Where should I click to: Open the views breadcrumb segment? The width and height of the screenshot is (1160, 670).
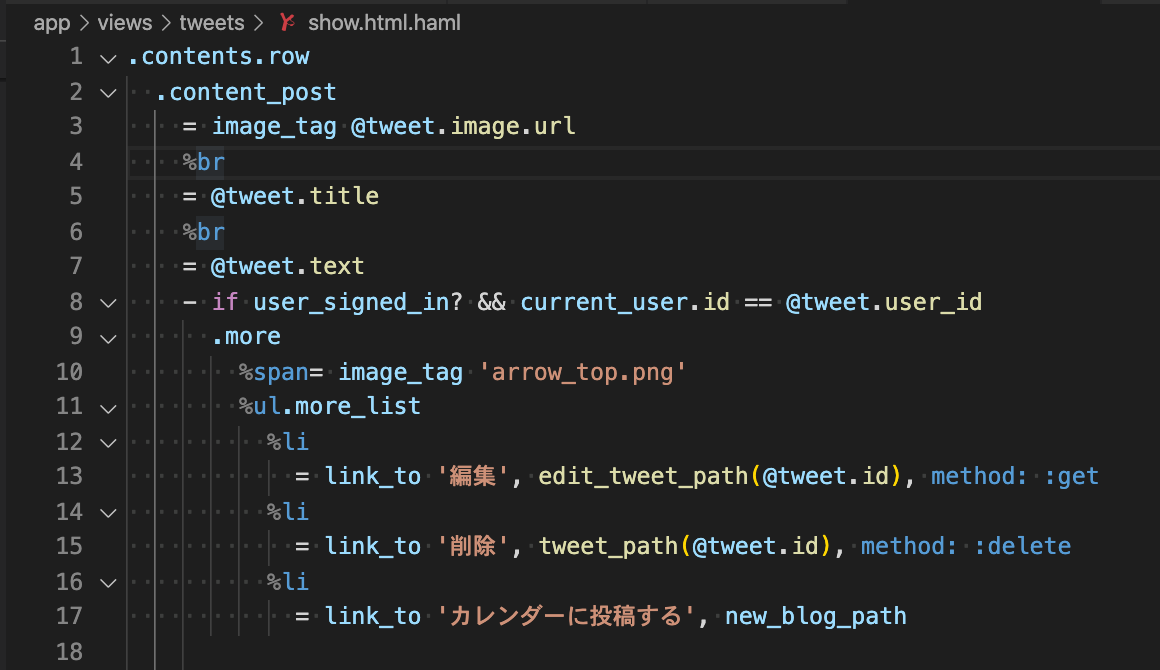coord(124,23)
